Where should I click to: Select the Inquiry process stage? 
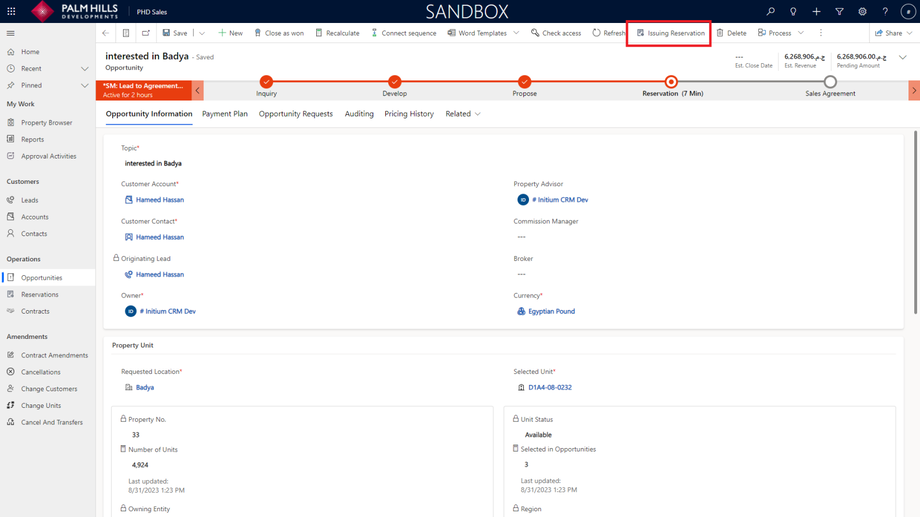(x=266, y=82)
